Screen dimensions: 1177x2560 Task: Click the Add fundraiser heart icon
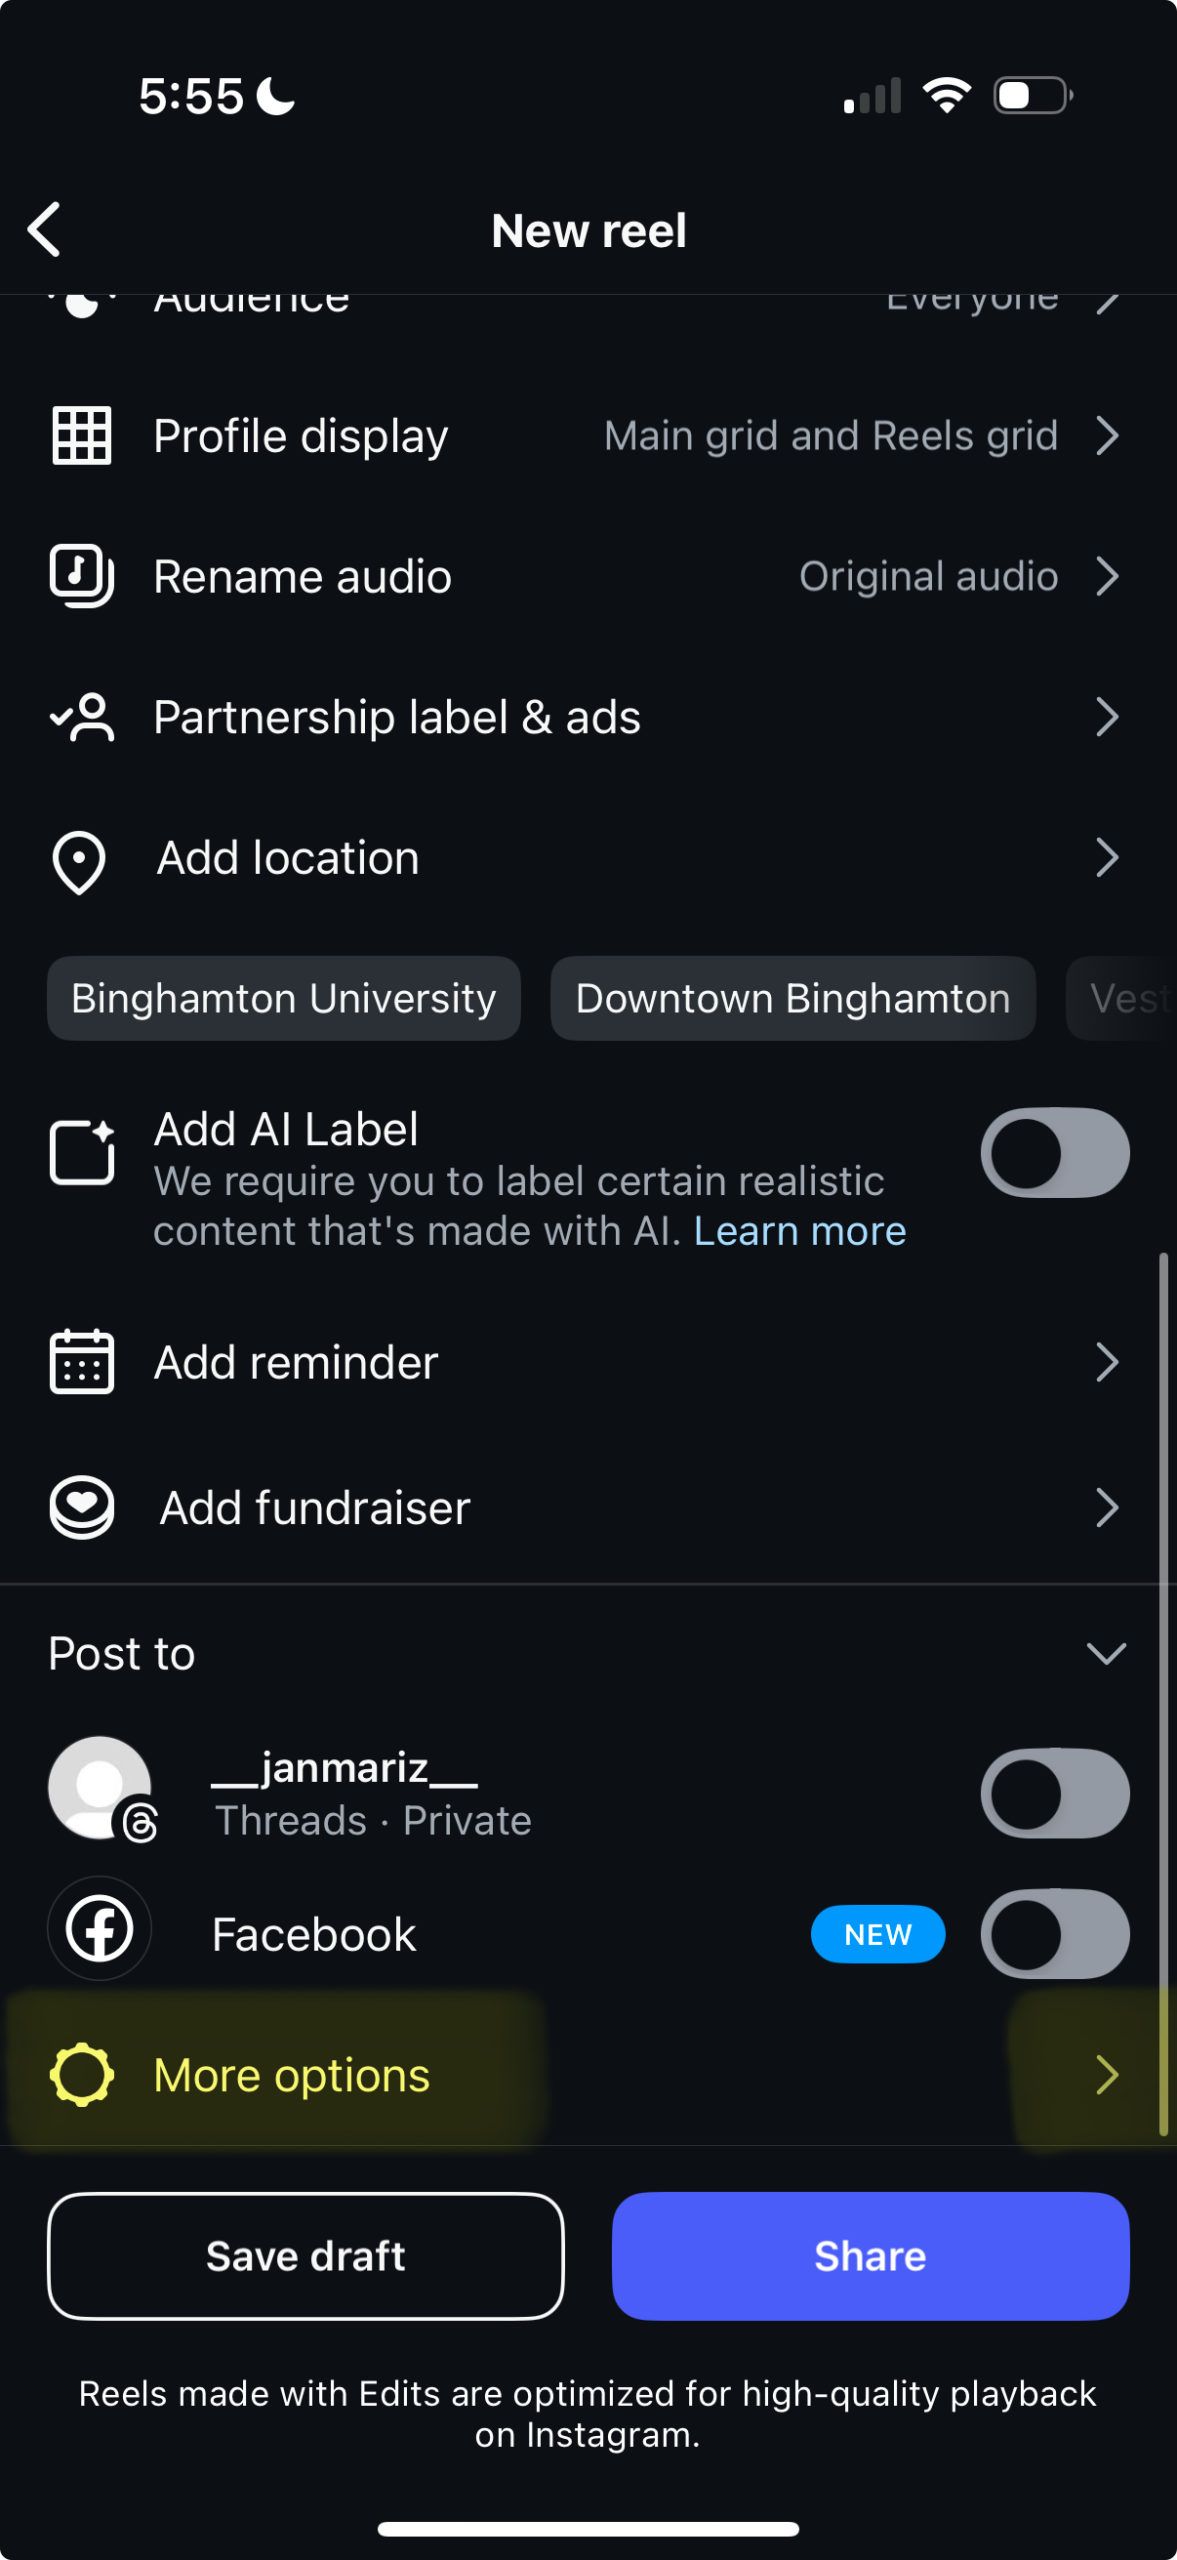point(81,1507)
